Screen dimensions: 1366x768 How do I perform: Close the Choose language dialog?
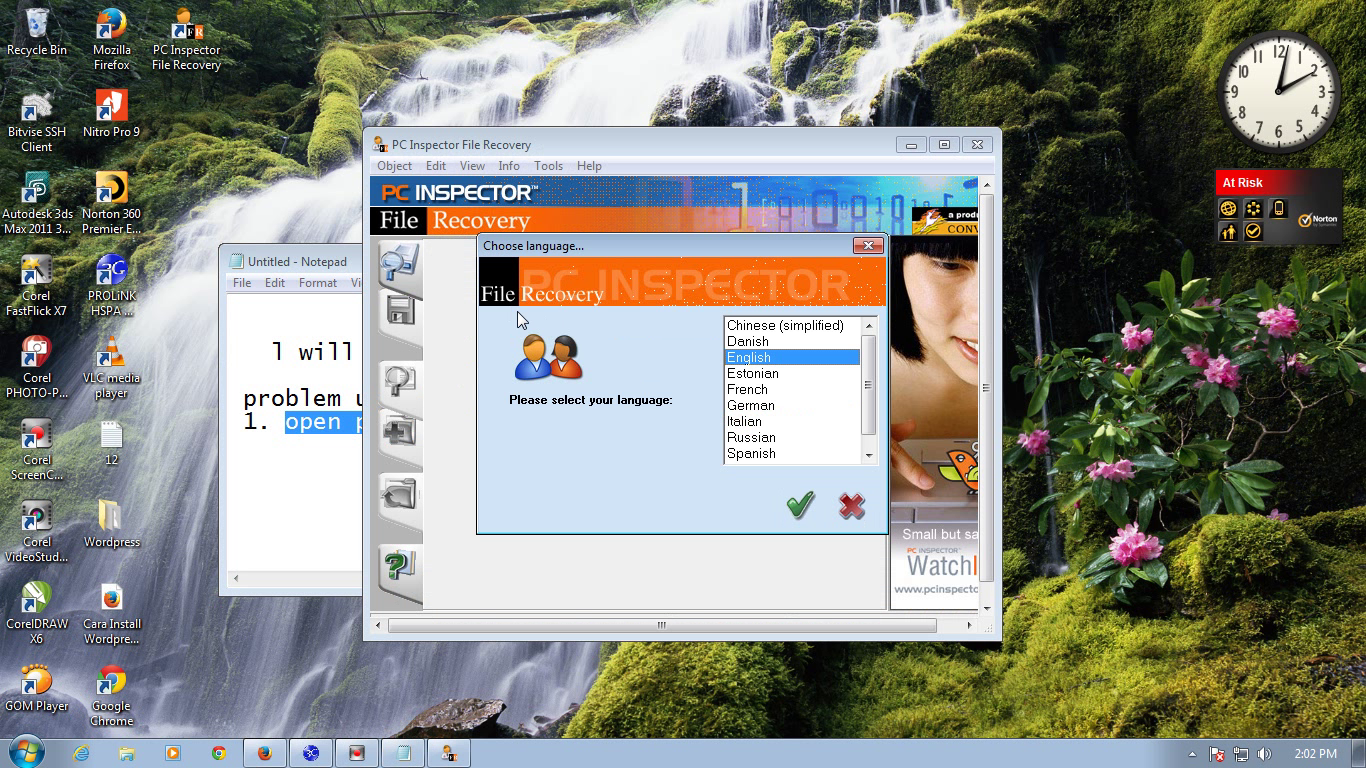pyautogui.click(x=868, y=246)
